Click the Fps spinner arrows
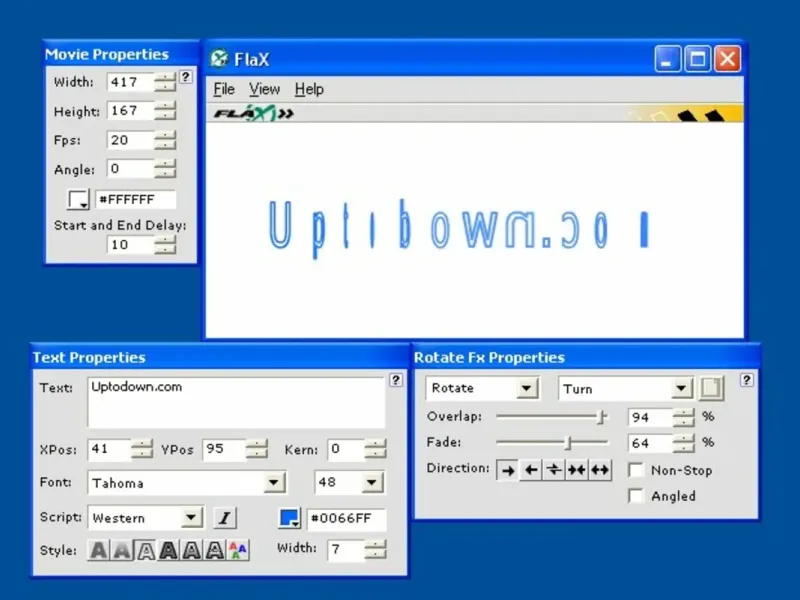The width and height of the screenshot is (800, 600). [165, 140]
